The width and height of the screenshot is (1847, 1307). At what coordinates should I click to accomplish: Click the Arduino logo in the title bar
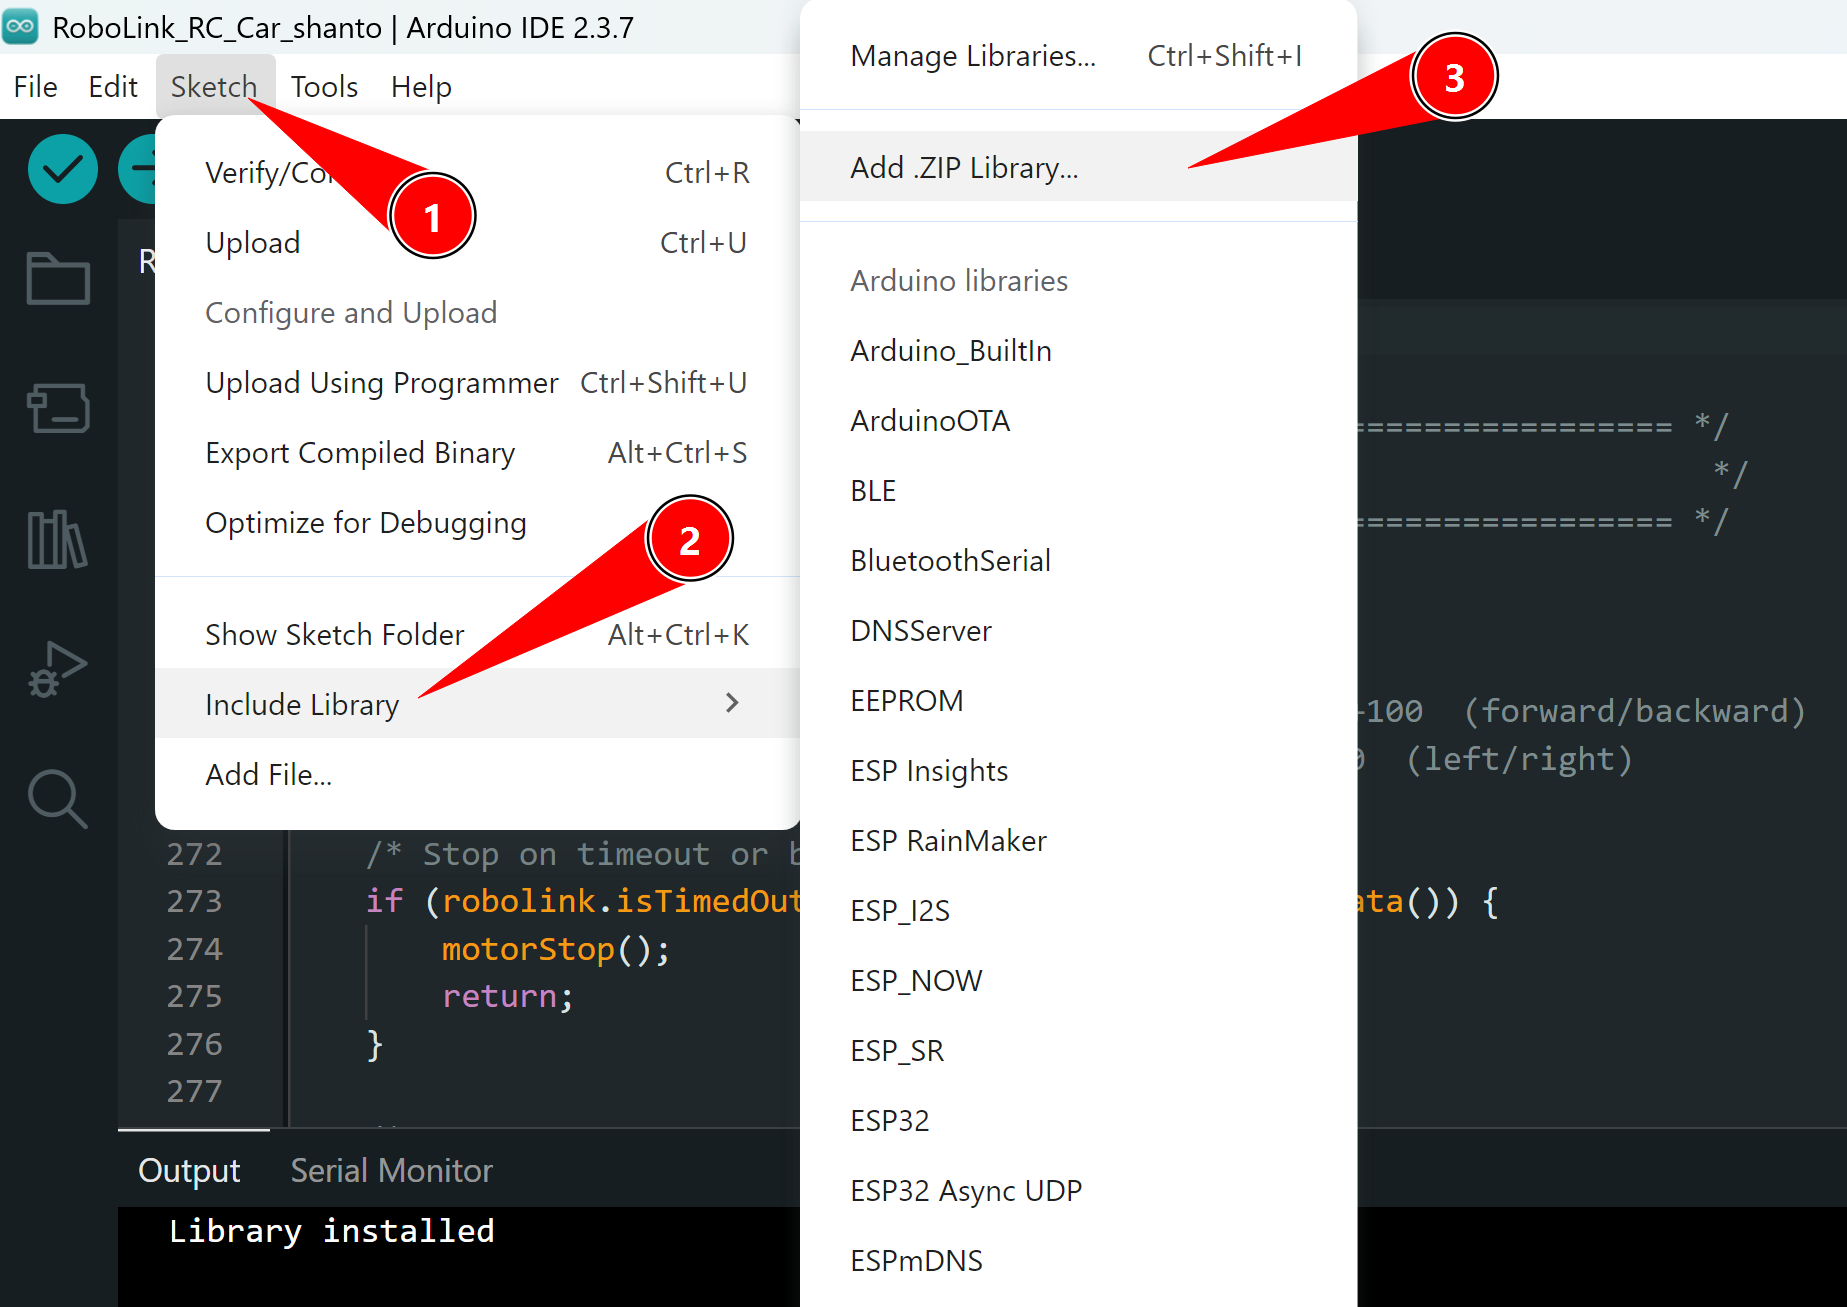[x=20, y=27]
